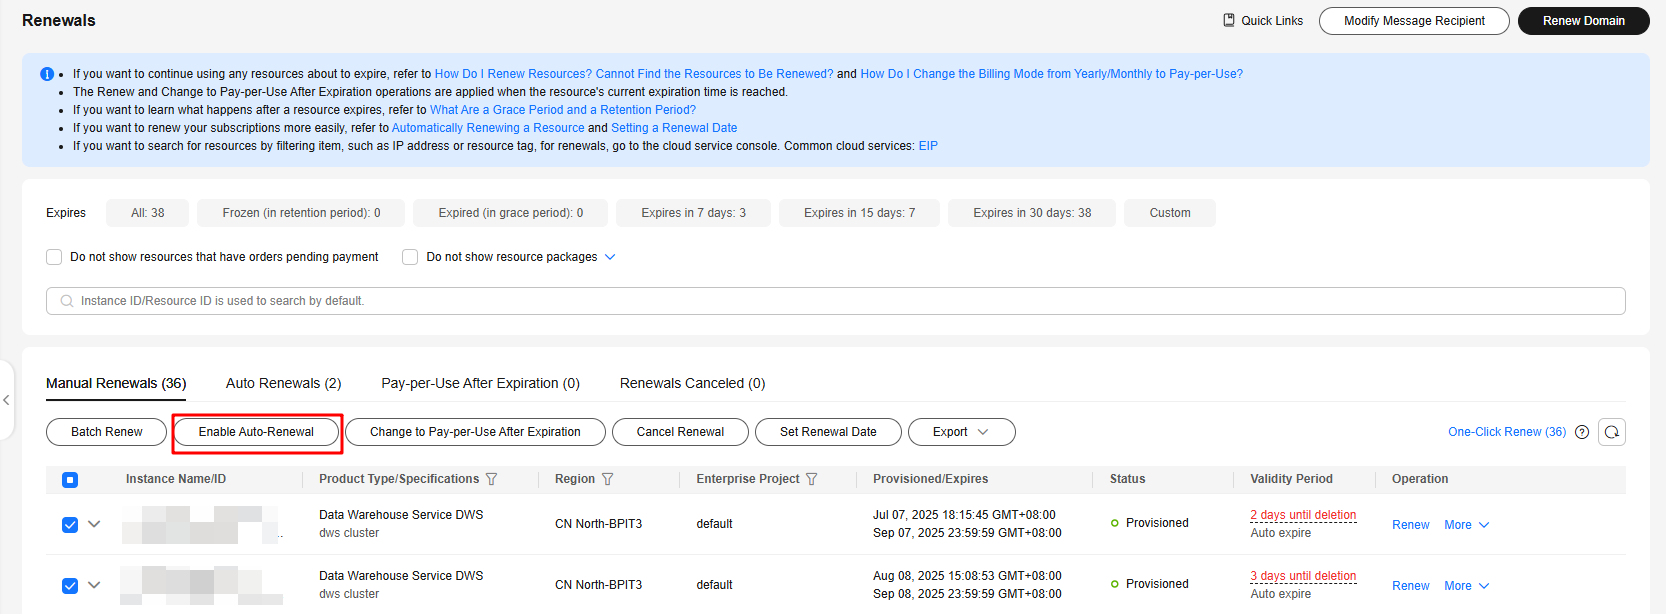The image size is (1666, 614).
Task: Click the Set Renewal Date button
Action: 828,432
